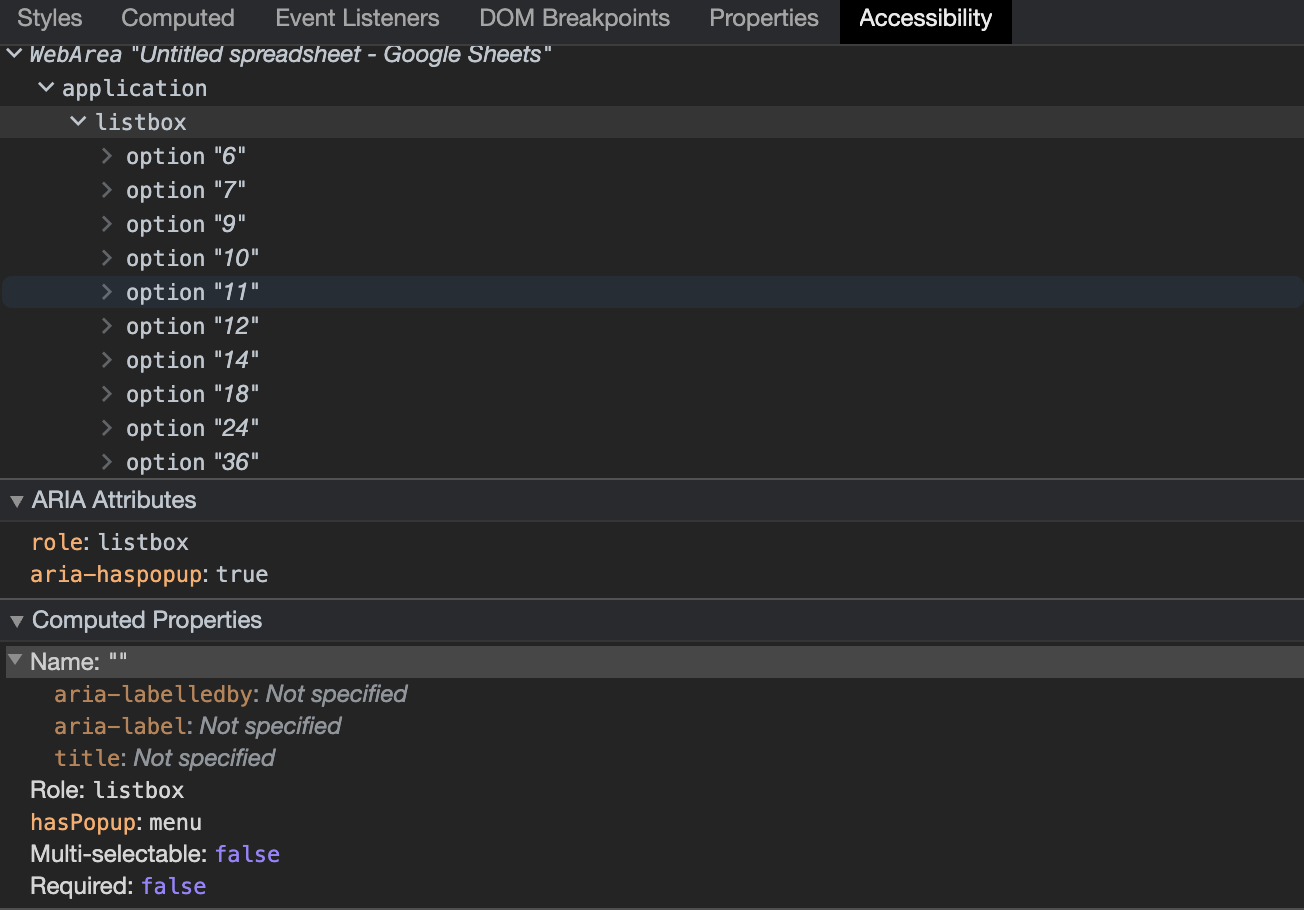The width and height of the screenshot is (1304, 910).
Task: Switch to Event Listeners tab
Action: [x=357, y=18]
